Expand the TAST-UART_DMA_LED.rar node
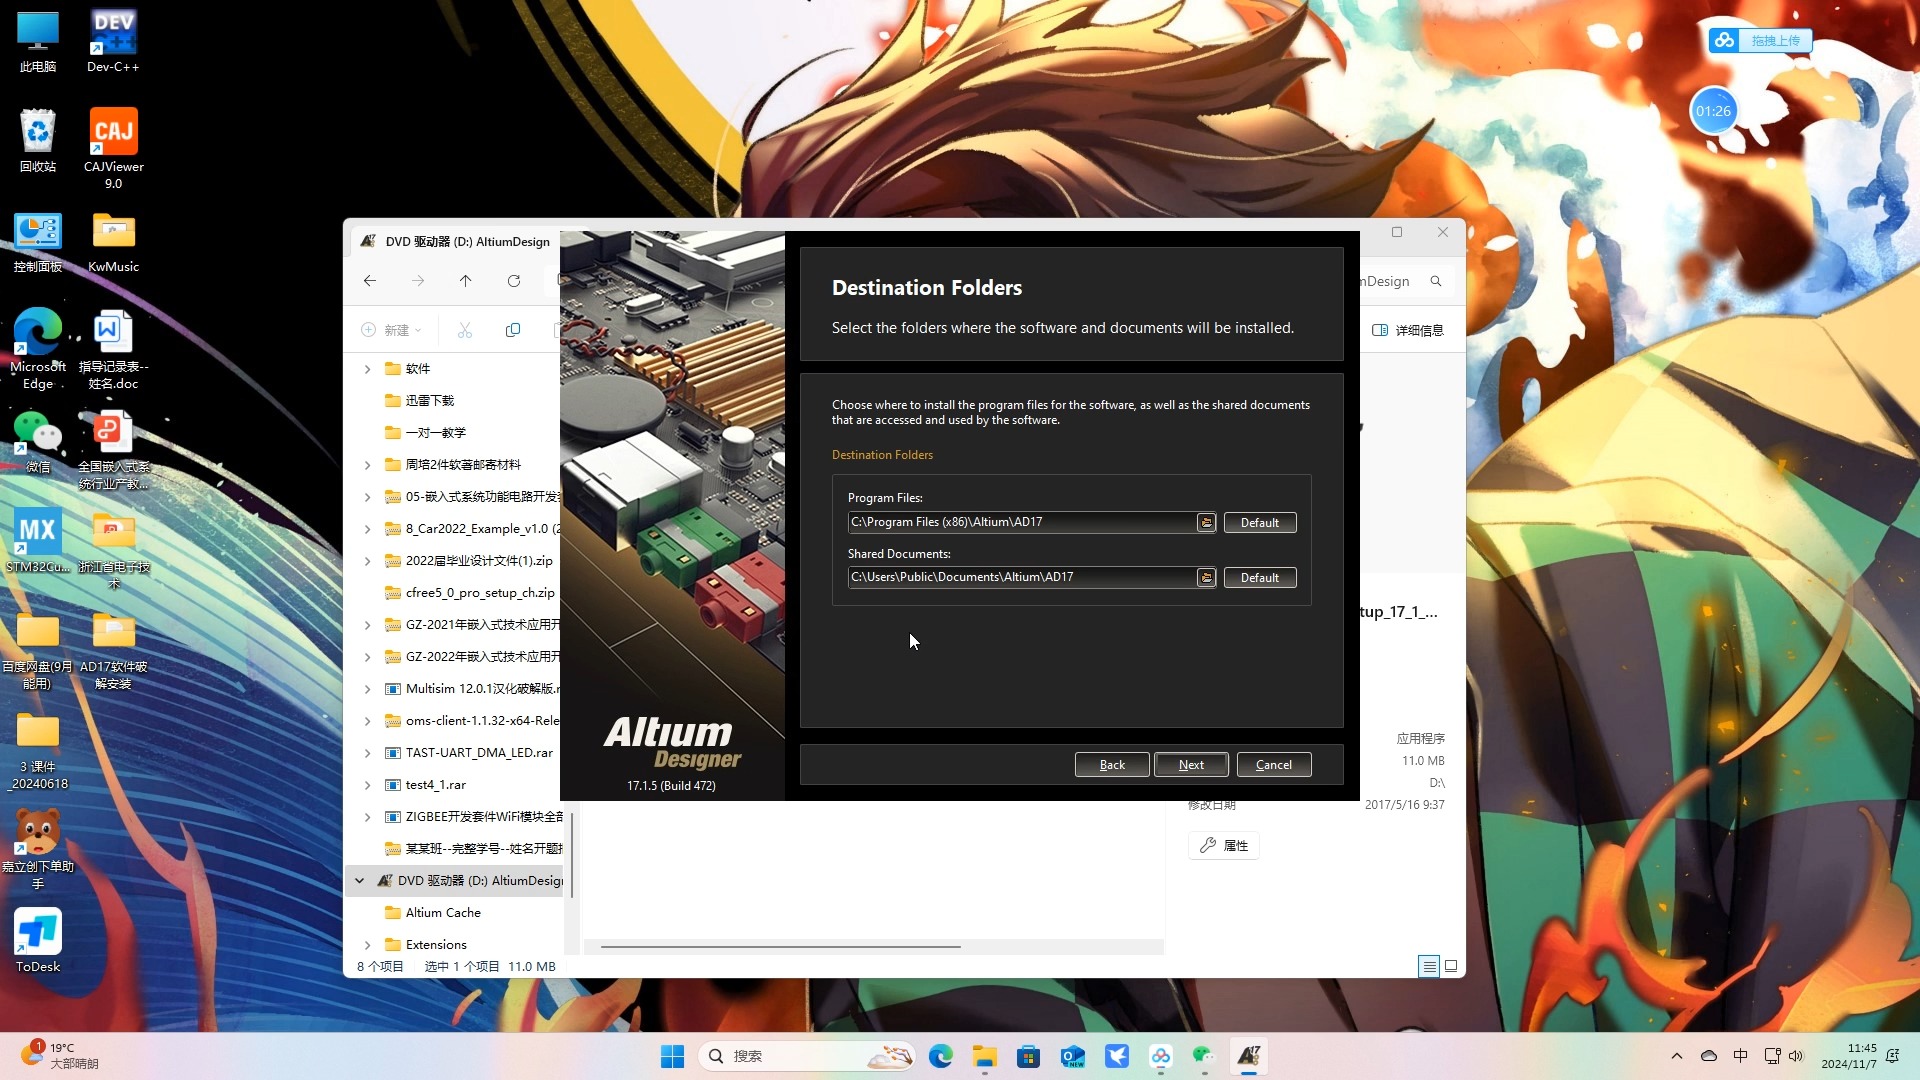 [x=367, y=753]
